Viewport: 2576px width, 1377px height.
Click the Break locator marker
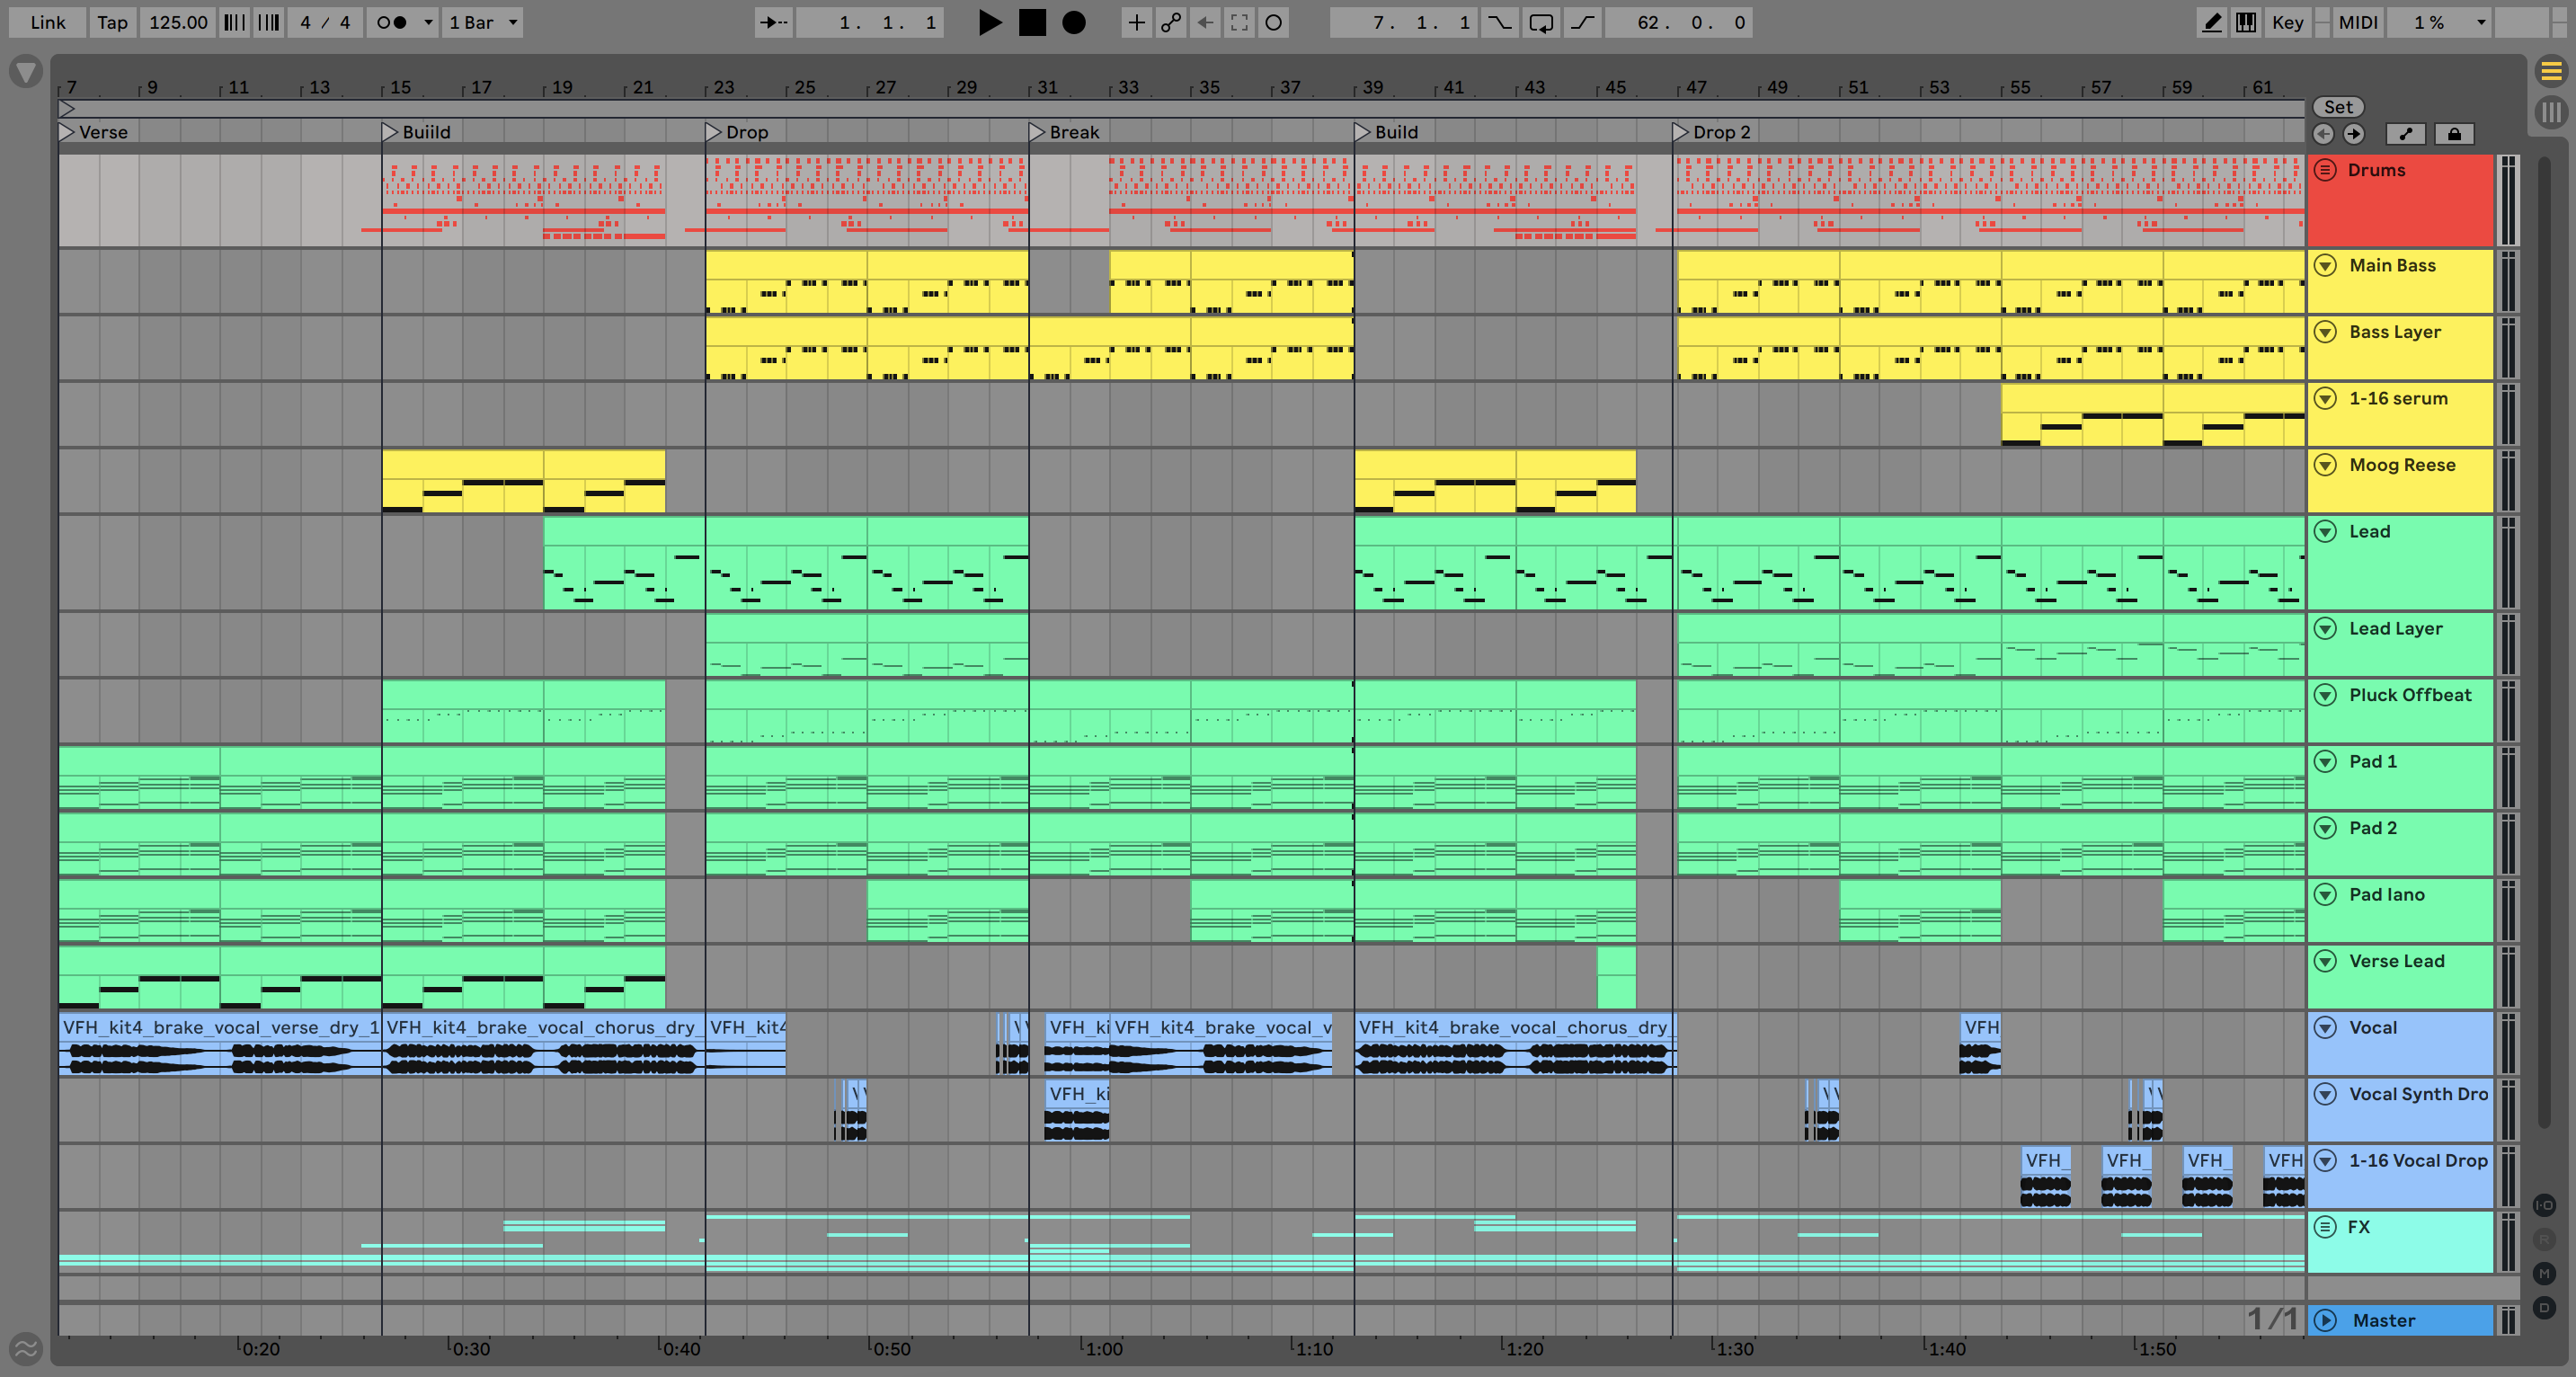[x=1037, y=132]
